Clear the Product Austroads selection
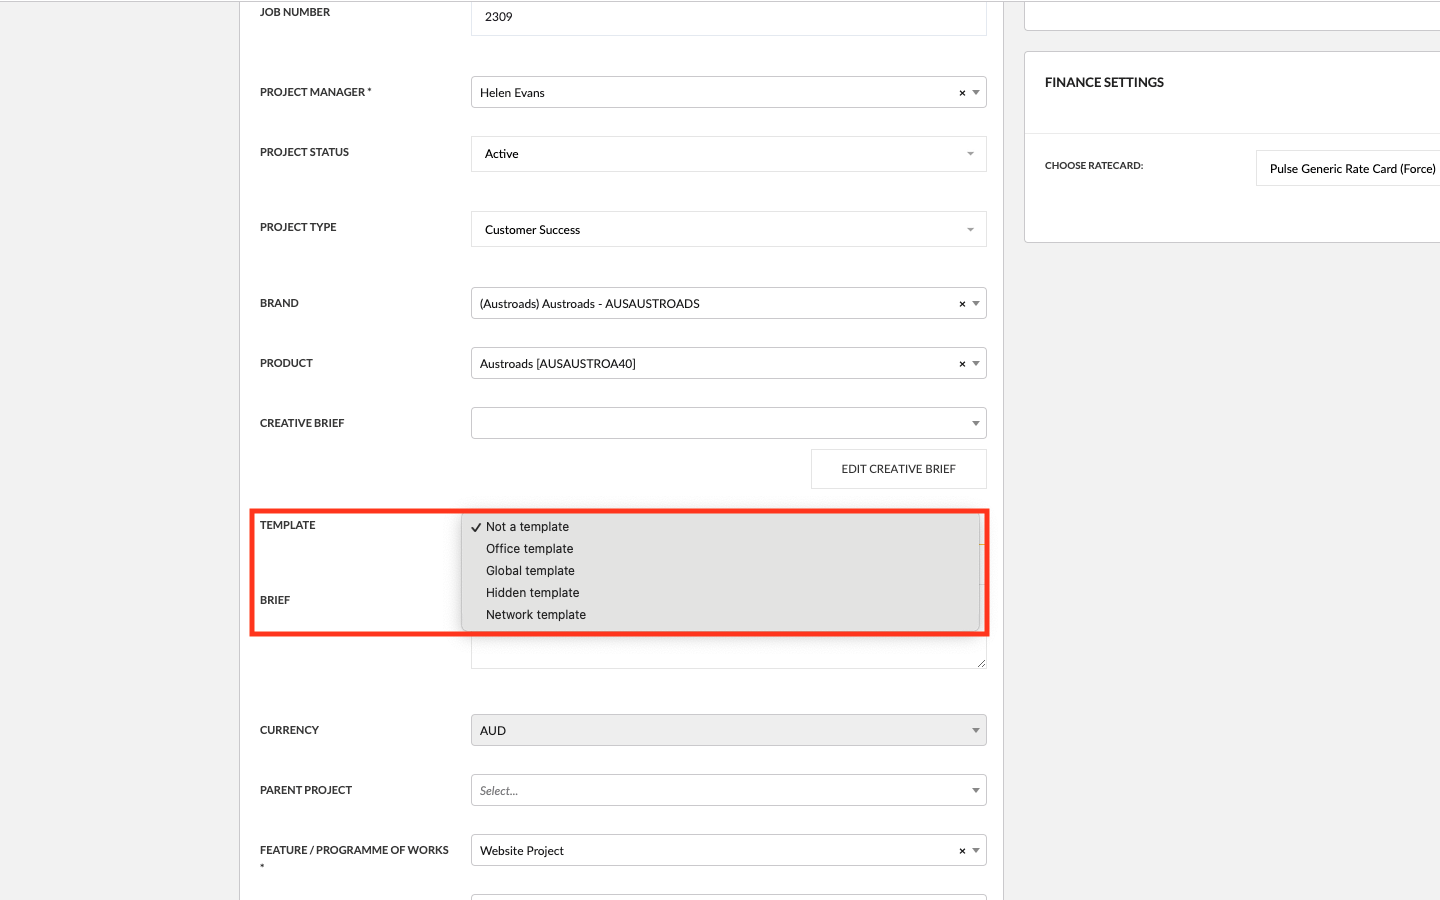 point(962,364)
